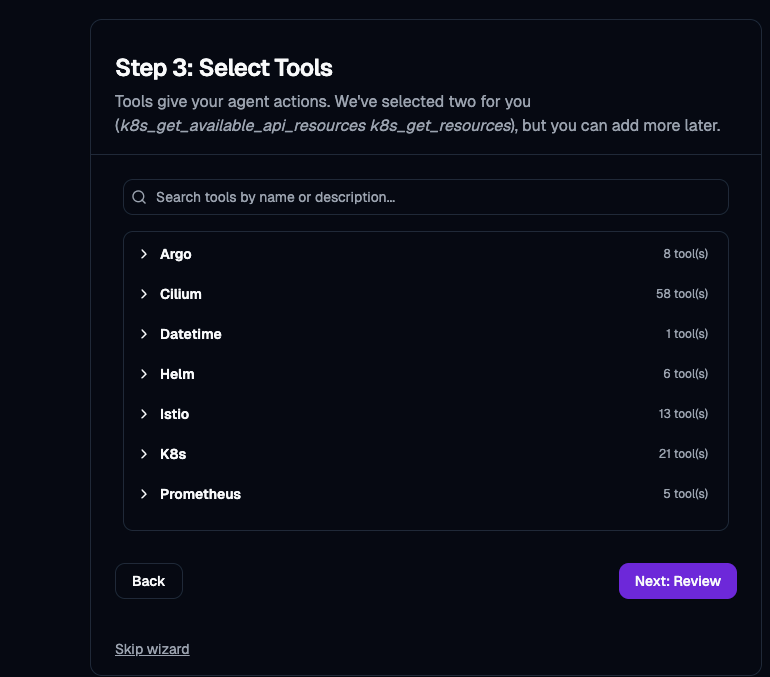Click the K8s "21 tool(s)" count
The width and height of the screenshot is (770, 677).
click(683, 454)
